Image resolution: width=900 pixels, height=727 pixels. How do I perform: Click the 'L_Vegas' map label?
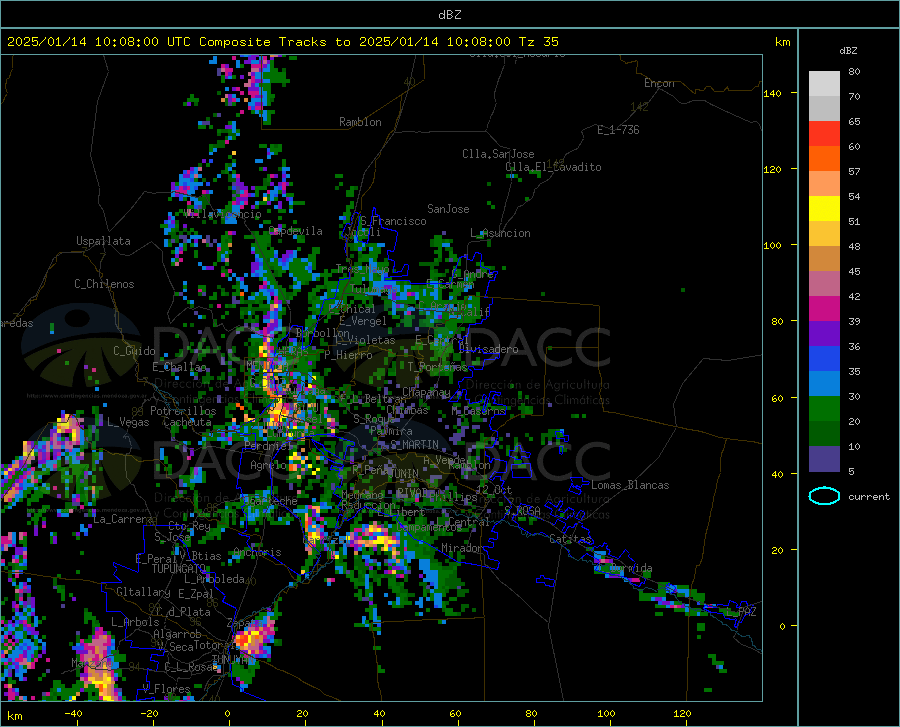coord(128,422)
